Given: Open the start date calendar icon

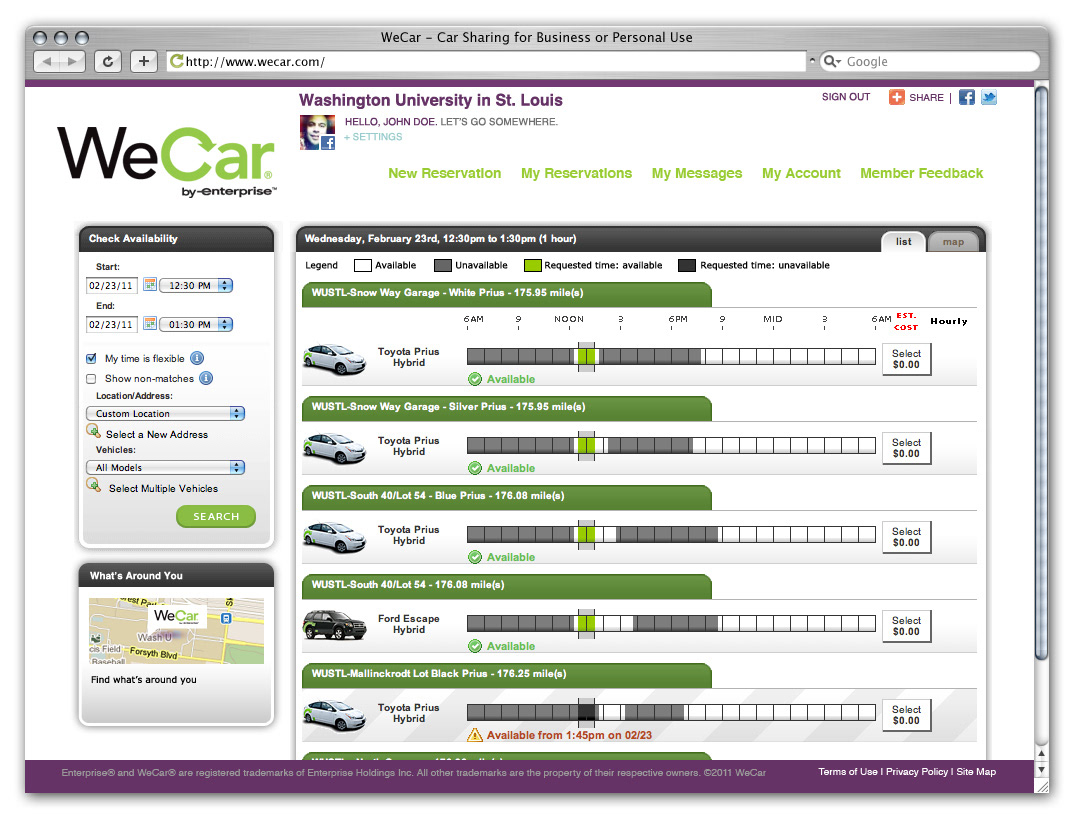Looking at the screenshot, I should coord(150,284).
